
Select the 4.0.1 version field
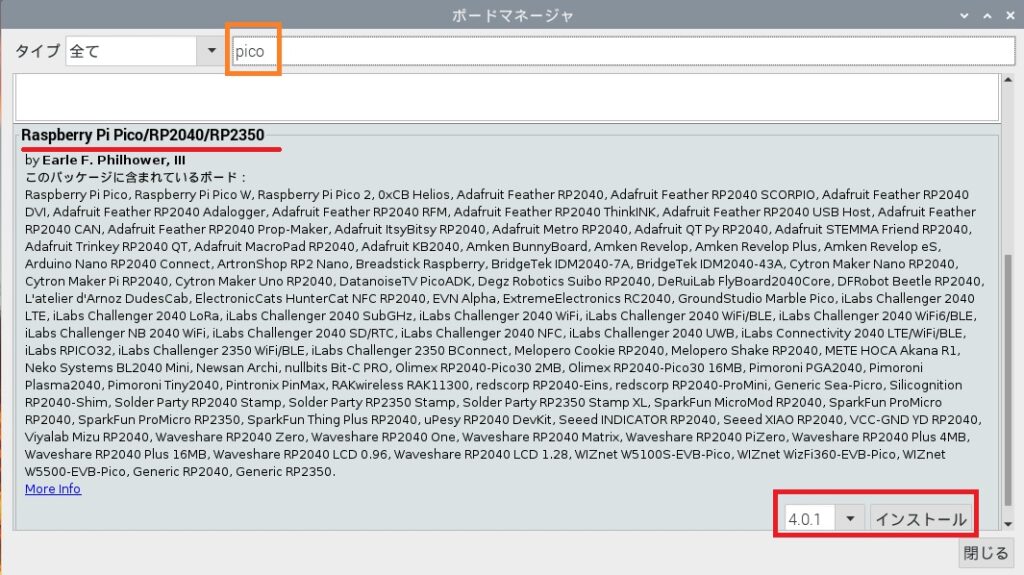coord(808,519)
